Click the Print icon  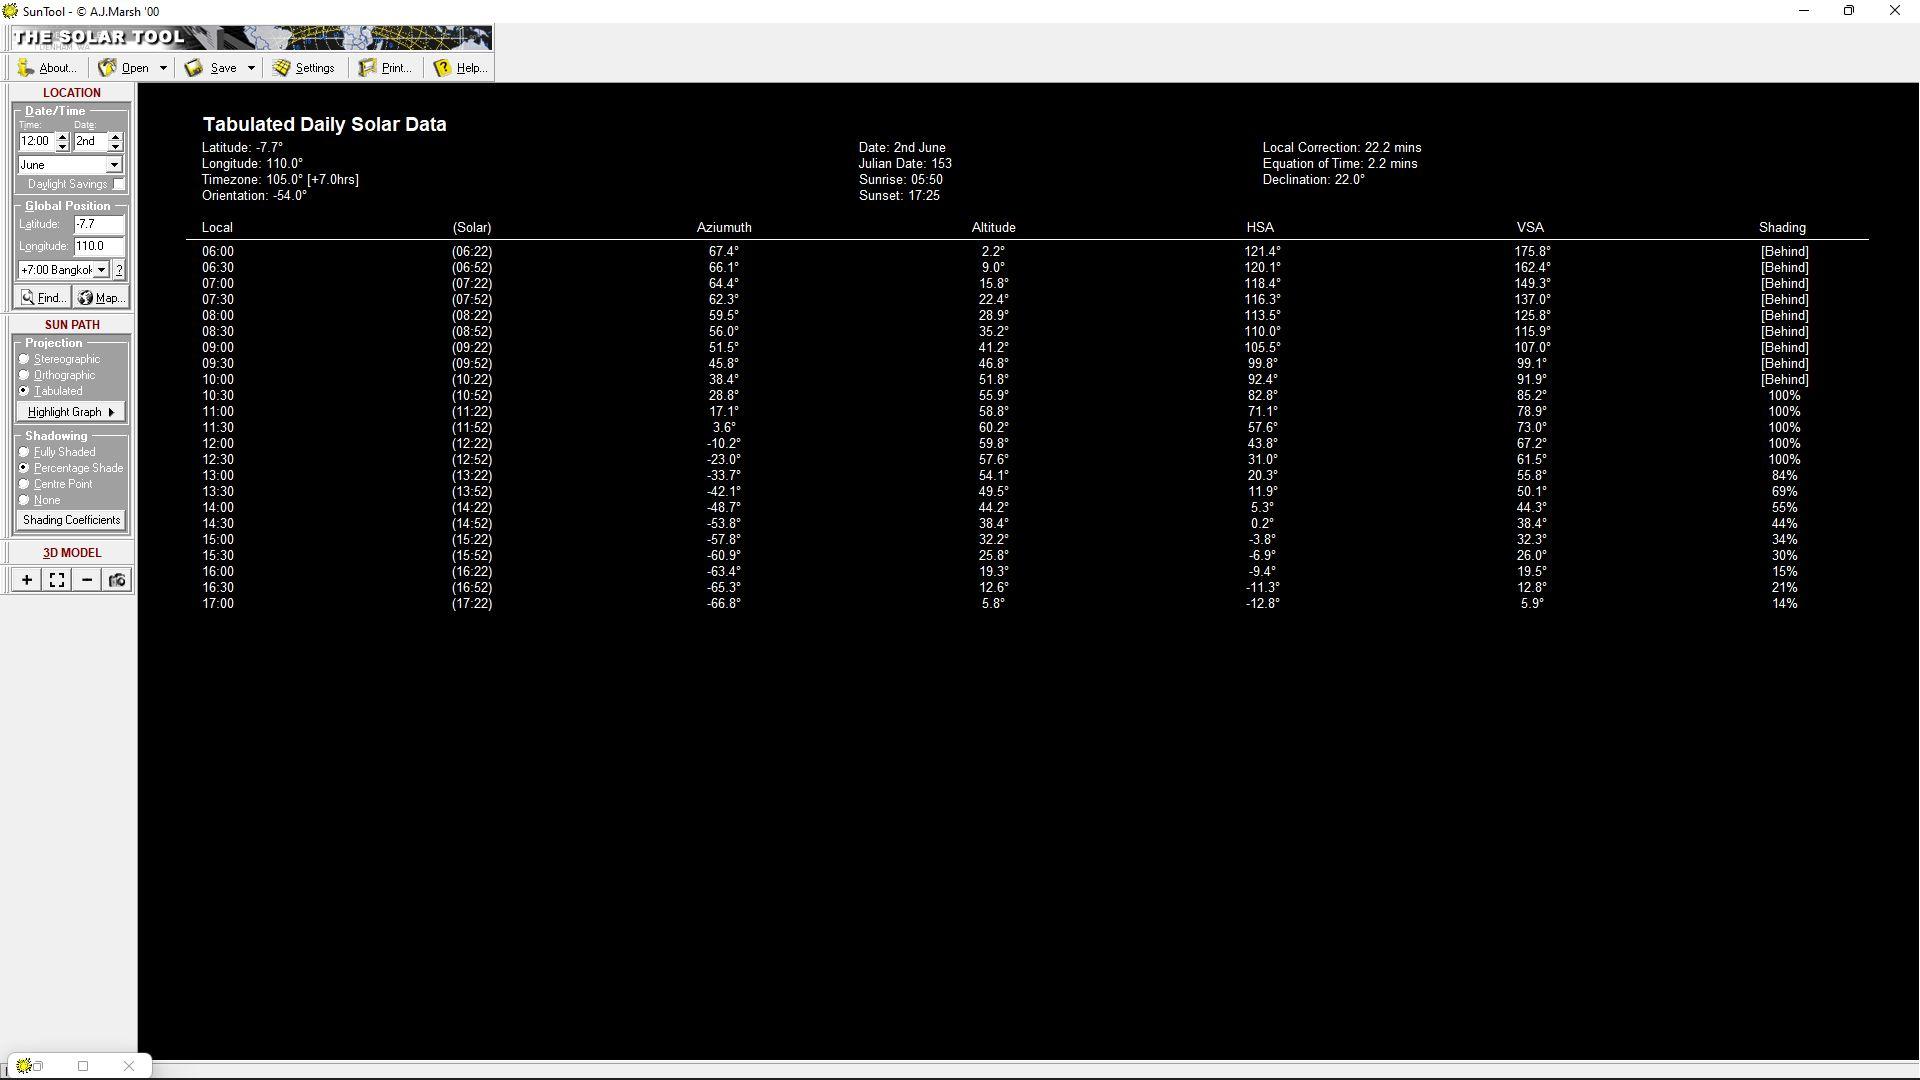click(x=368, y=68)
